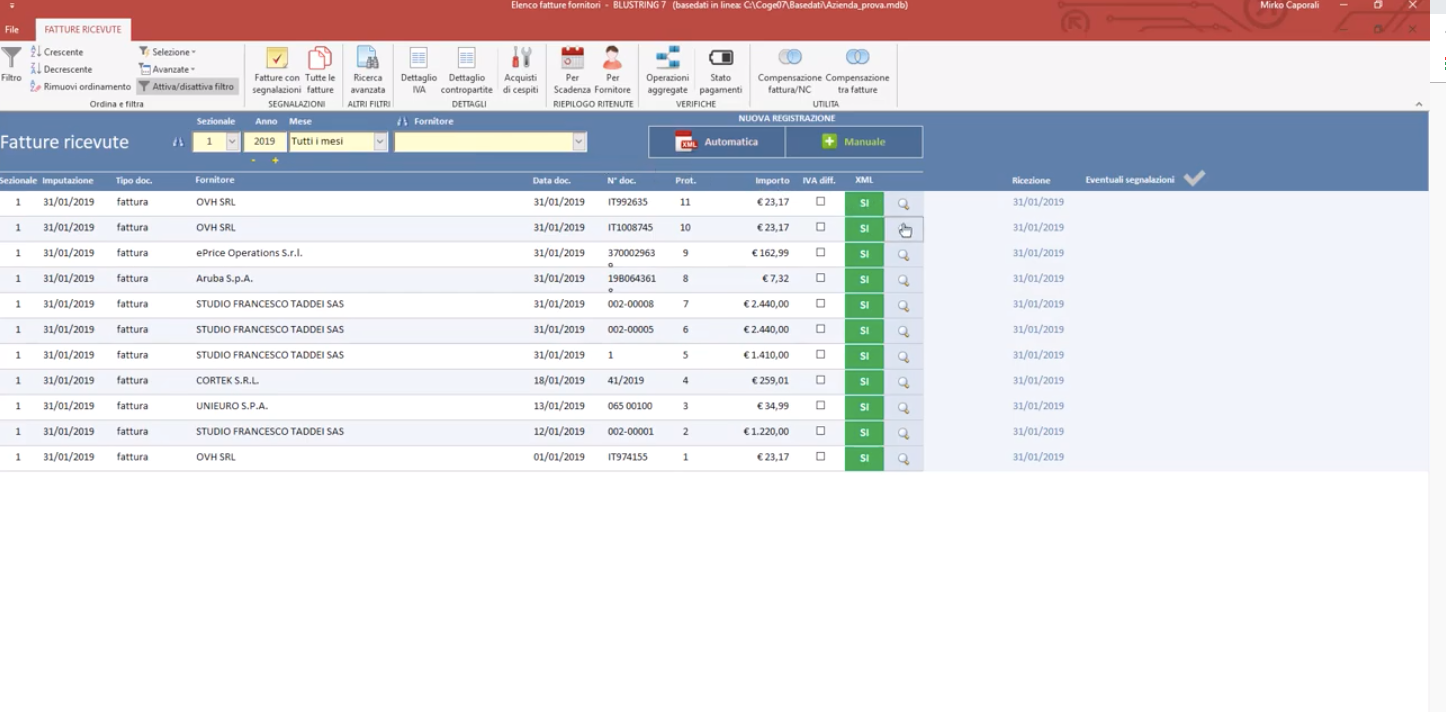1446x712 pixels.
Task: Open the Selezione dropdown
Action: [x=167, y=52]
